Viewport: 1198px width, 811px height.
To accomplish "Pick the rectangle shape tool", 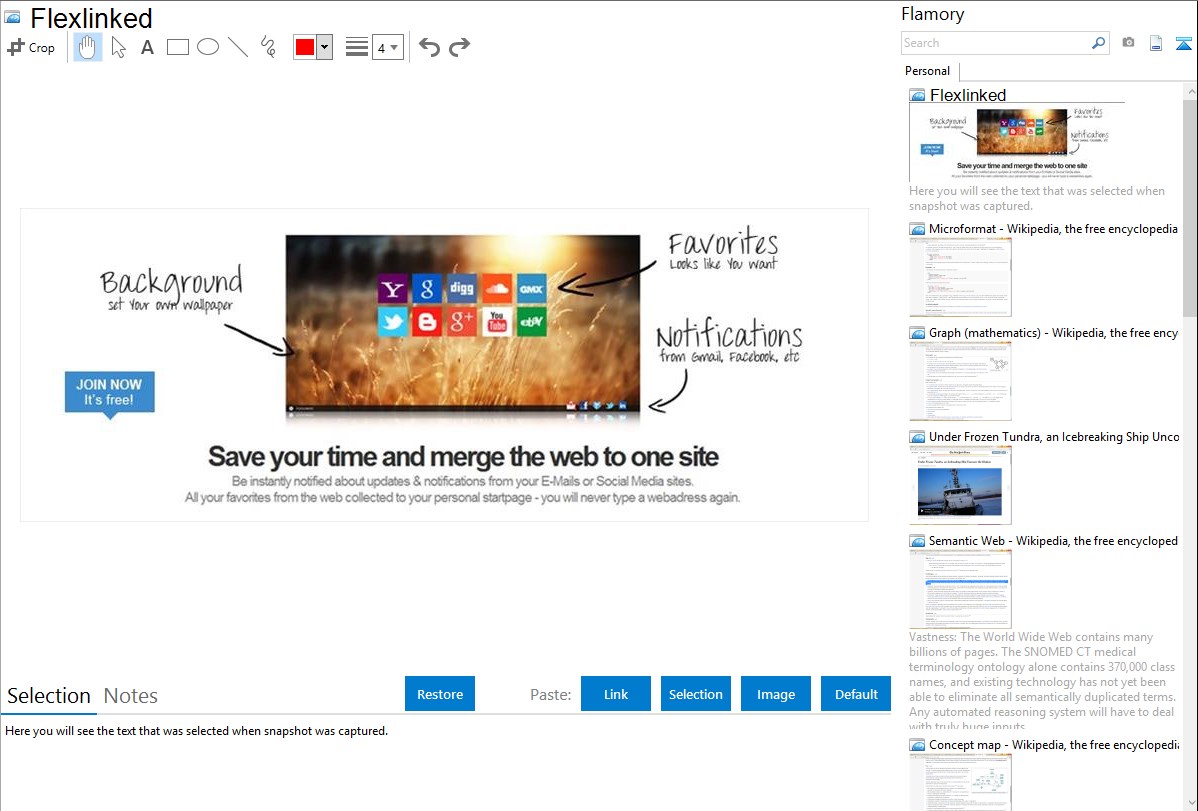I will [177, 47].
